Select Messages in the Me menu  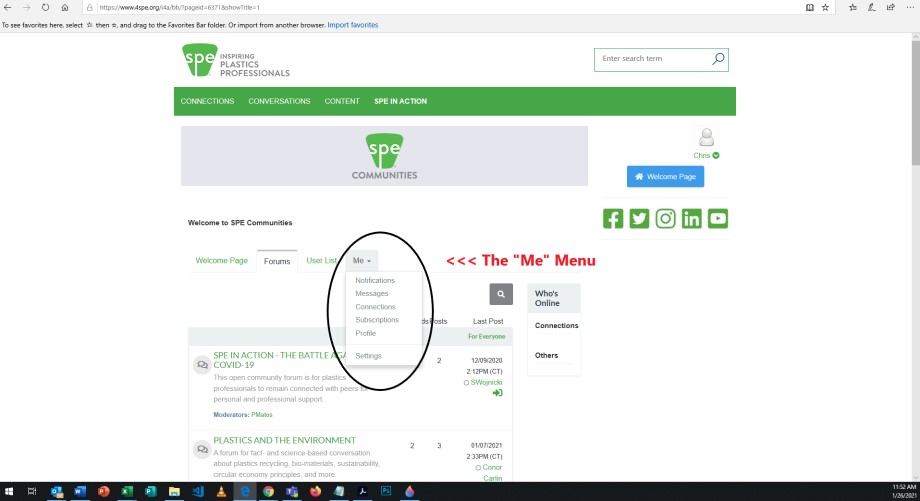tap(371, 293)
